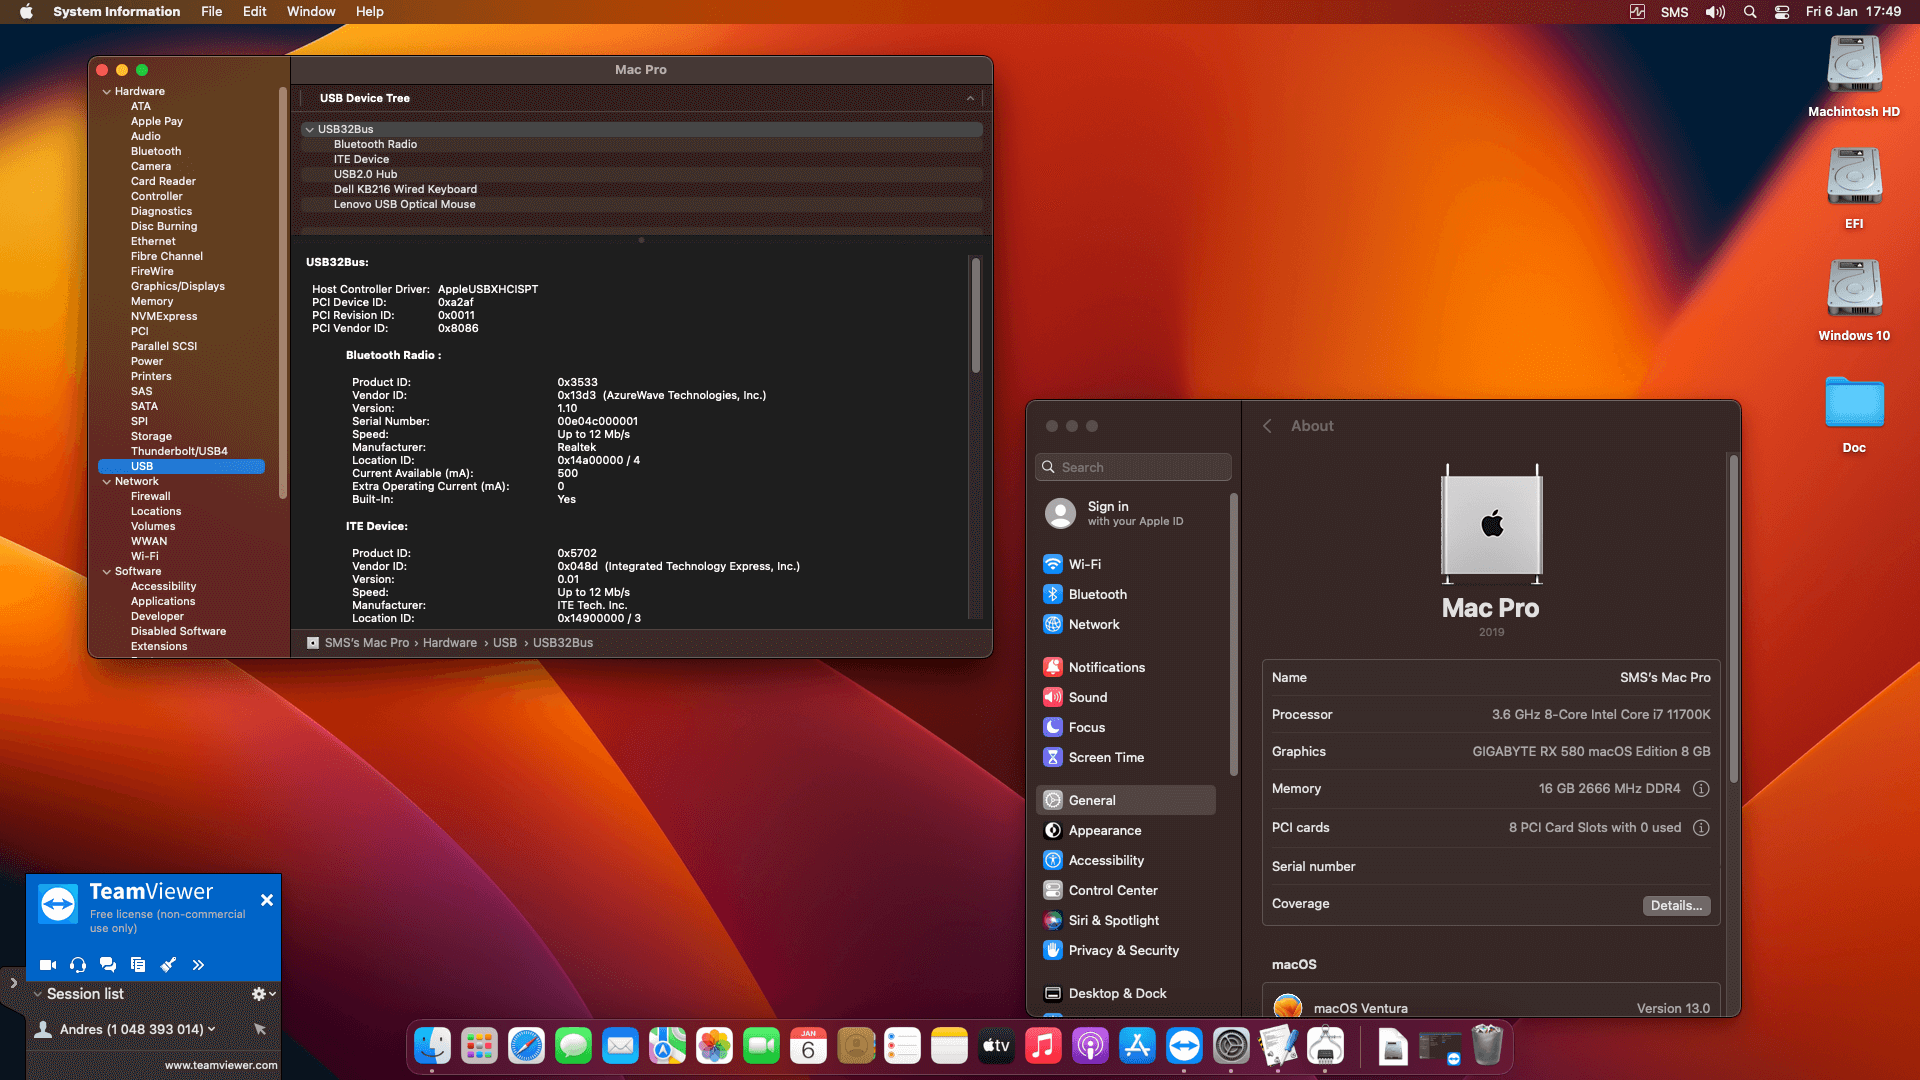
Task: Open Podcasts from the Dock
Action: (1090, 1045)
